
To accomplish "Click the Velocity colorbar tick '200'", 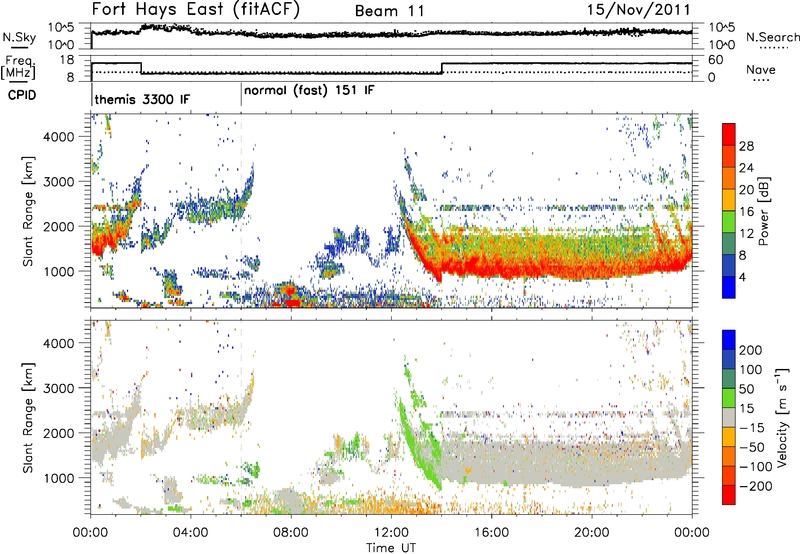I will (751, 350).
